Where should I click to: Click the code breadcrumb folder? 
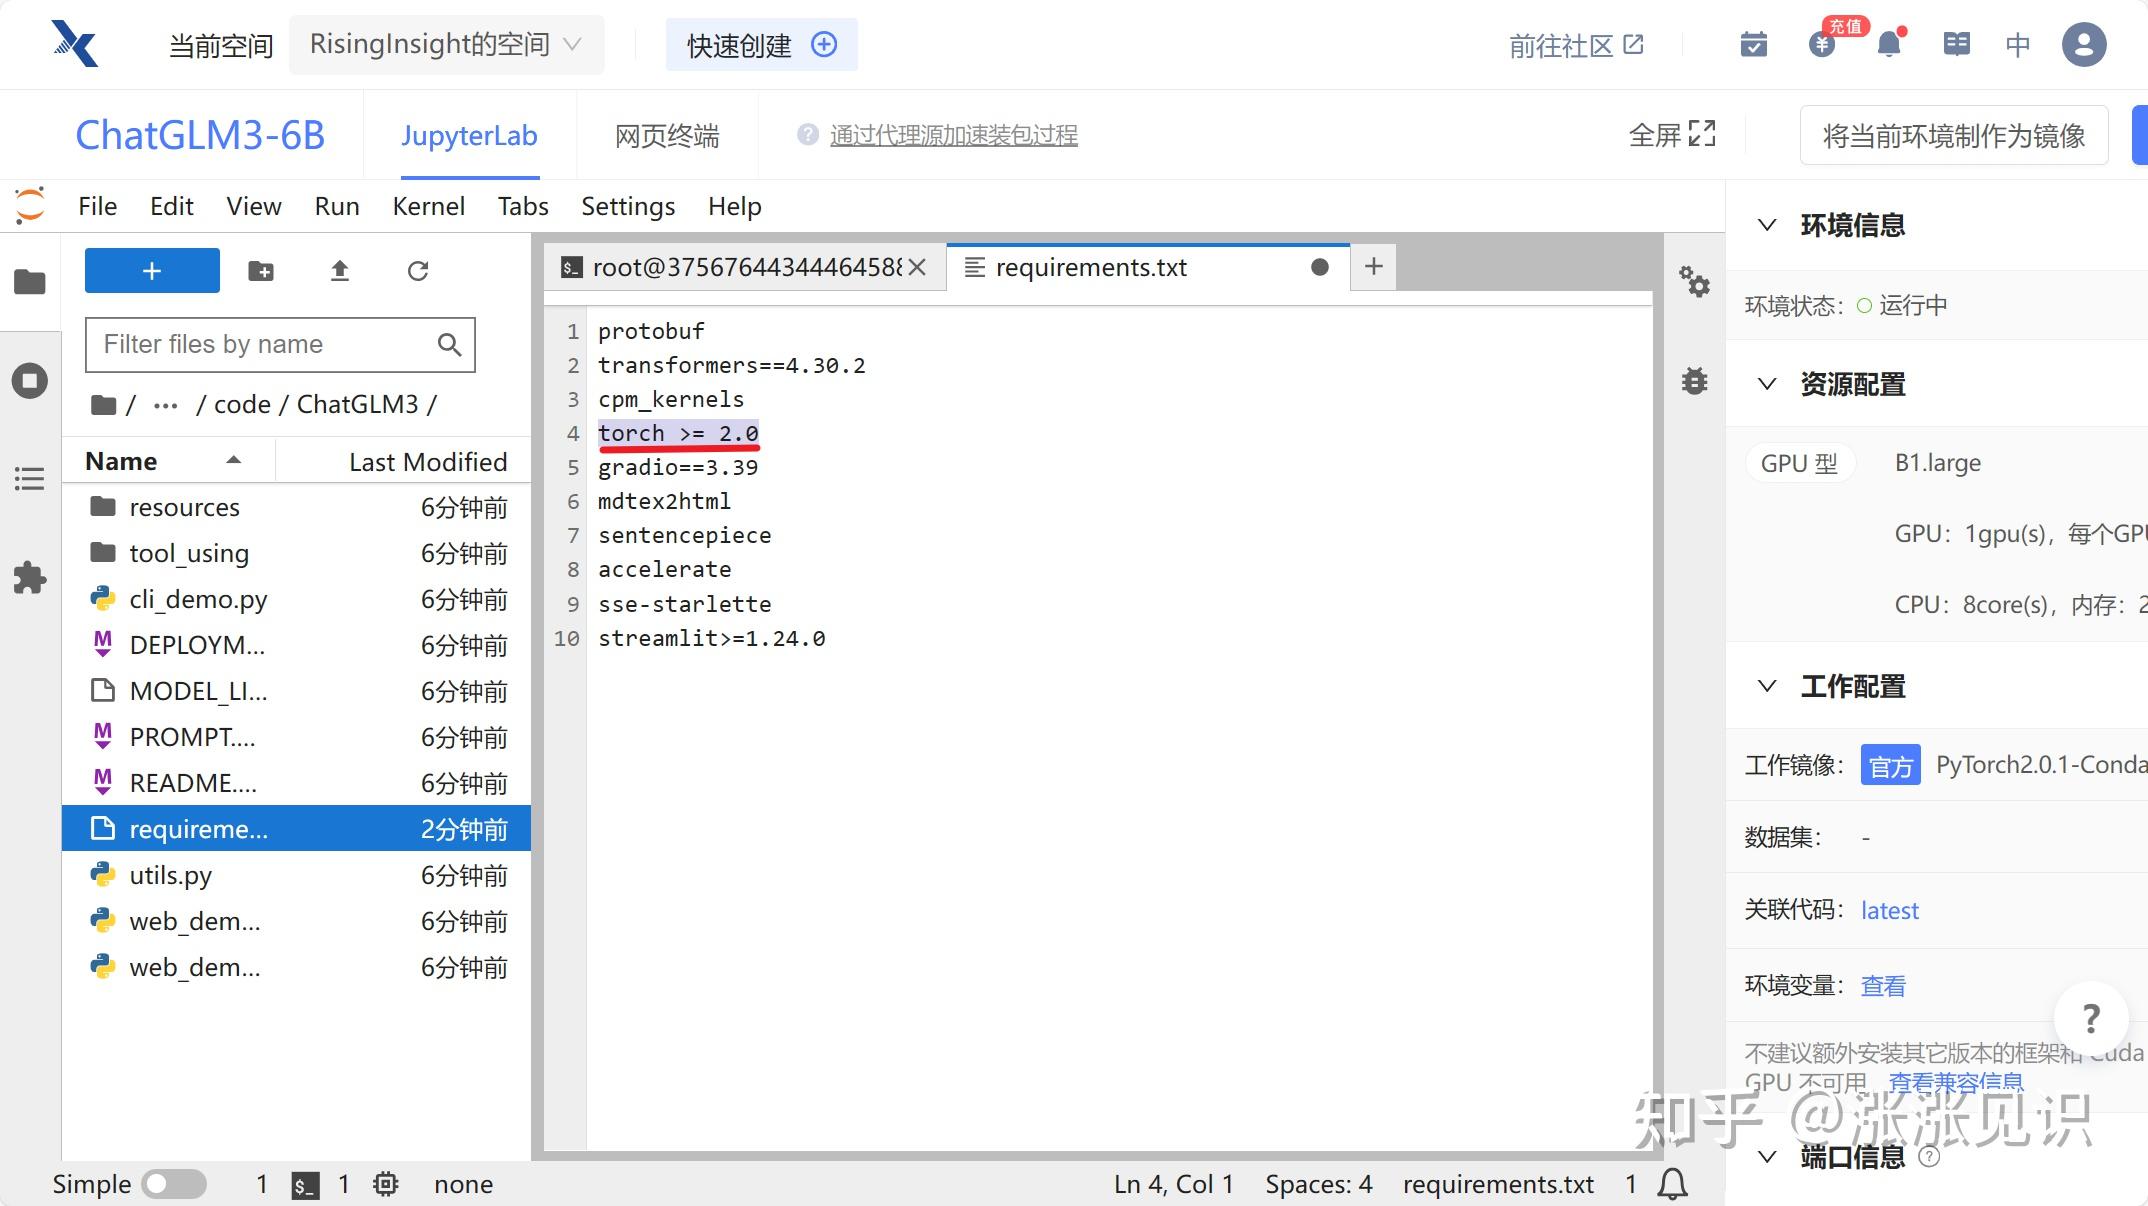tap(242, 405)
